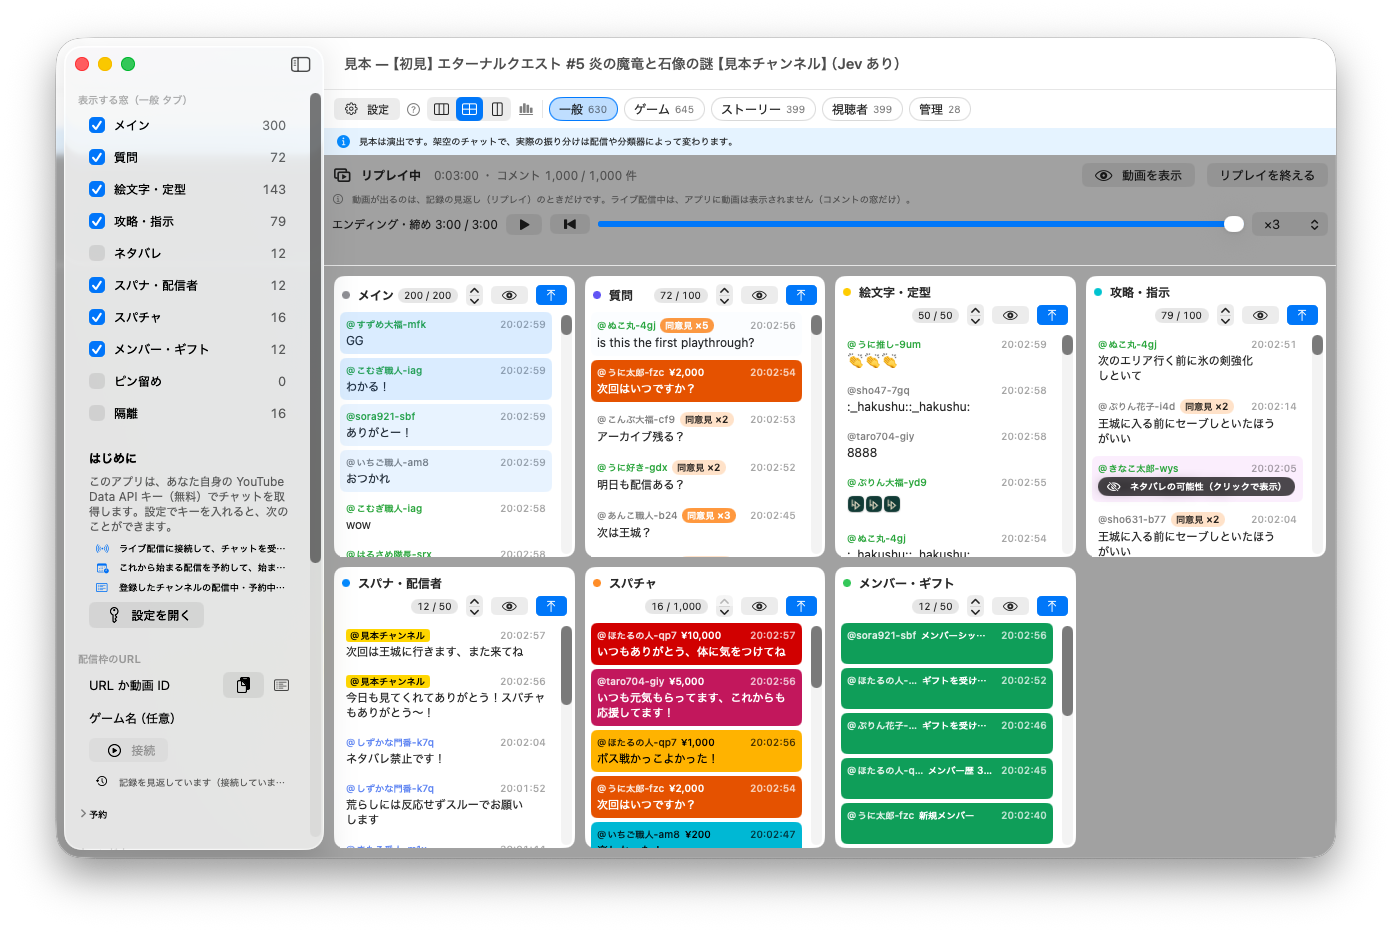This screenshot has width=1392, height=932.
Task: Copy URL with the clipboard icon
Action: [243, 685]
